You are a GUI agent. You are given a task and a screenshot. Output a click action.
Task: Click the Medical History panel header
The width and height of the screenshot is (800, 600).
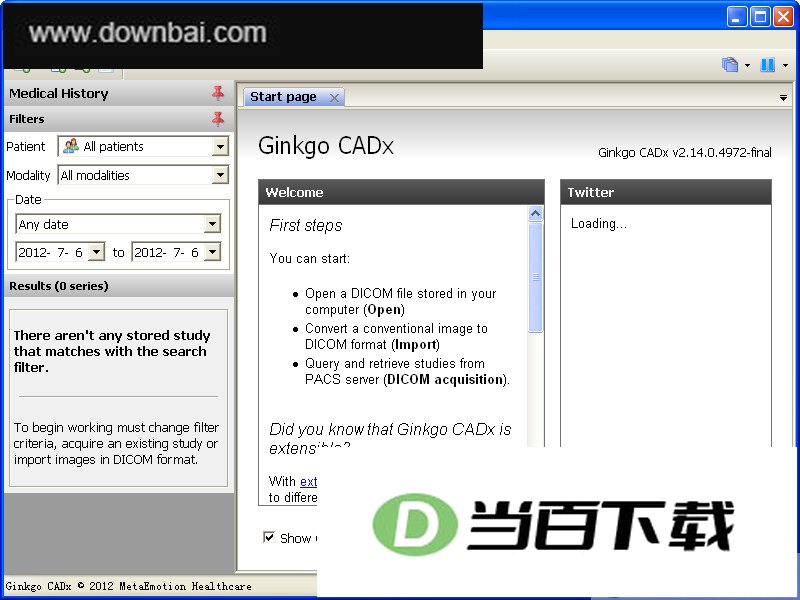pos(119,93)
